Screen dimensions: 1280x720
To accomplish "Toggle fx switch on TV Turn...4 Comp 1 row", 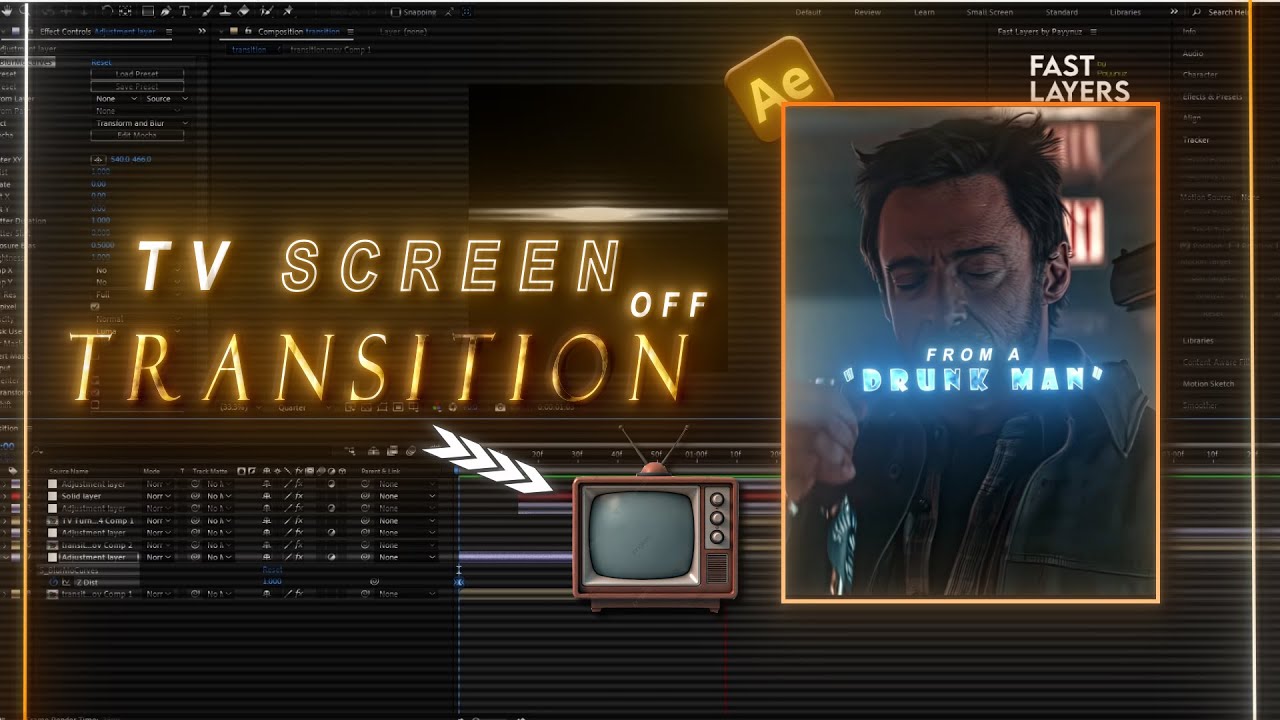I will click(299, 521).
